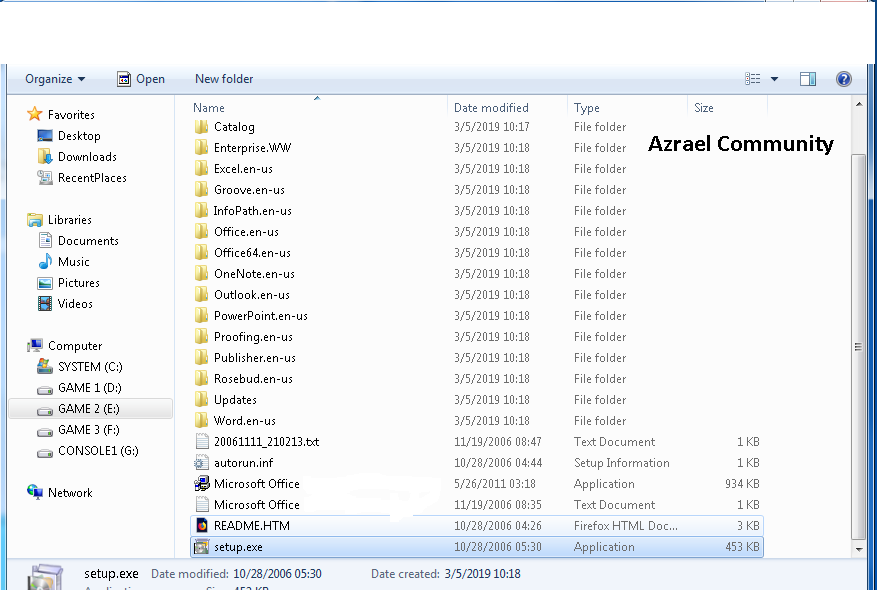This screenshot has height=590, width=877.
Task: Select the Rosebud.en-us folder icon
Action: (x=201, y=379)
